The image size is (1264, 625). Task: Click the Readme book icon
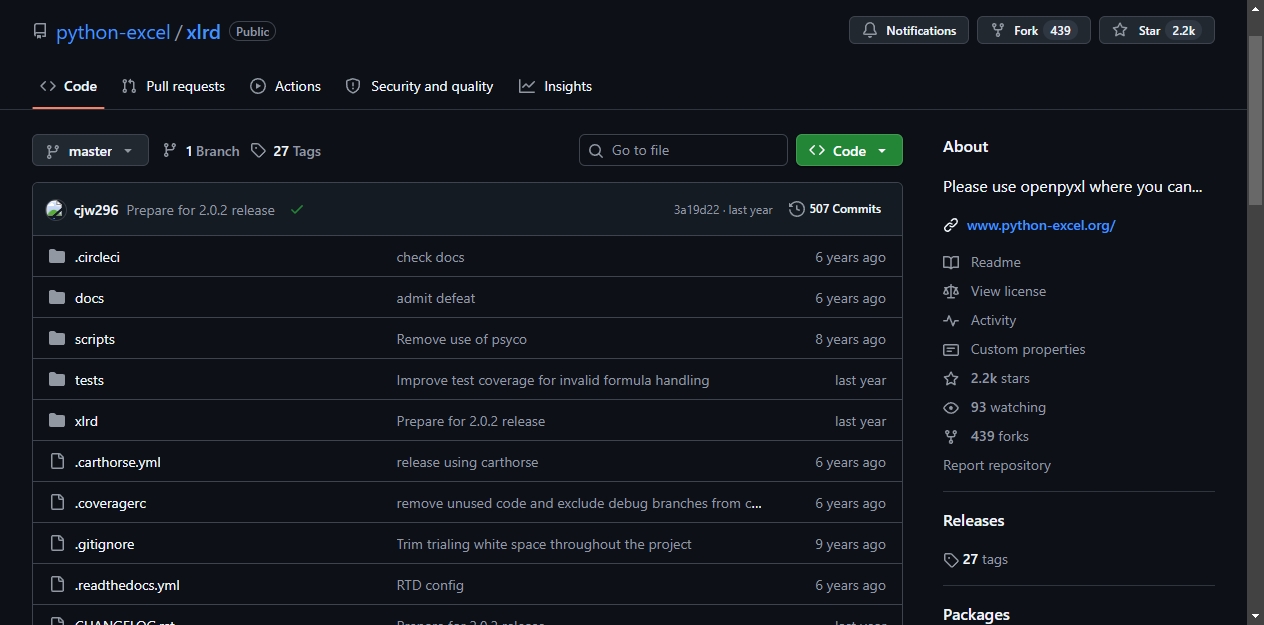pyautogui.click(x=951, y=262)
